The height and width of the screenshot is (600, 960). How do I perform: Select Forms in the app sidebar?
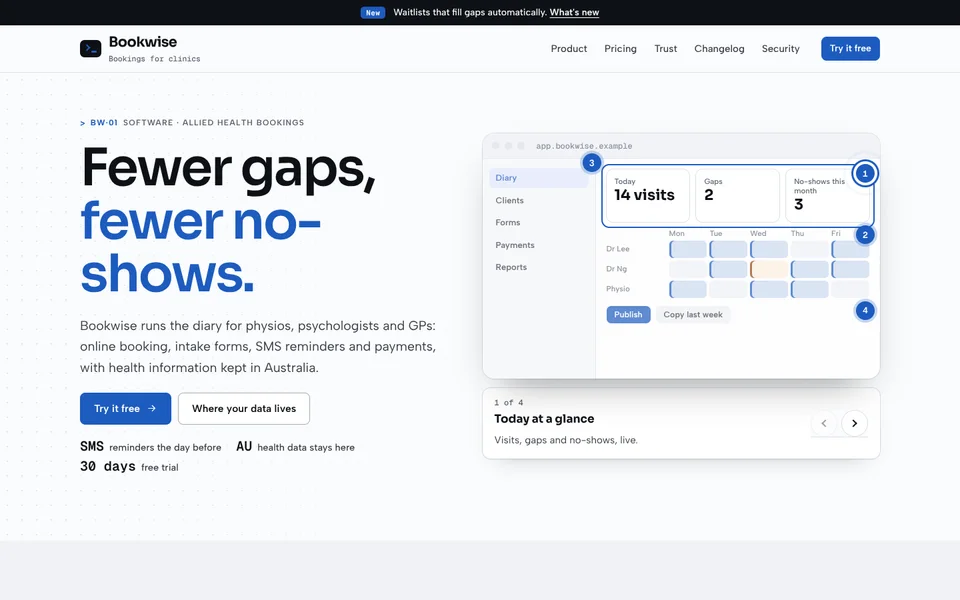click(539, 222)
